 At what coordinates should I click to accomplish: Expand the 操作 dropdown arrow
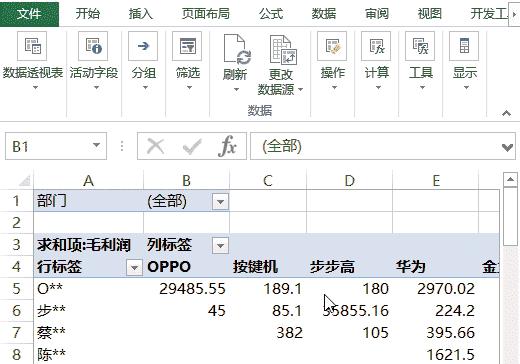[x=334, y=88]
